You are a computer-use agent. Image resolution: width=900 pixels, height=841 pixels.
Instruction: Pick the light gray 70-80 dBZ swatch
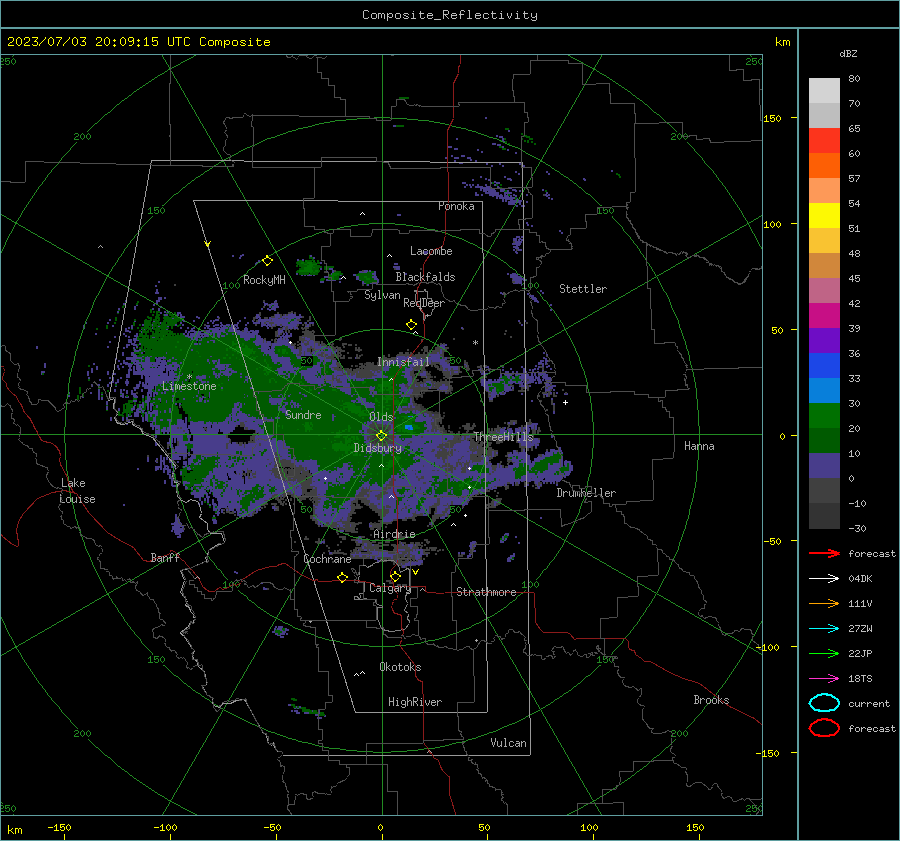coord(824,91)
